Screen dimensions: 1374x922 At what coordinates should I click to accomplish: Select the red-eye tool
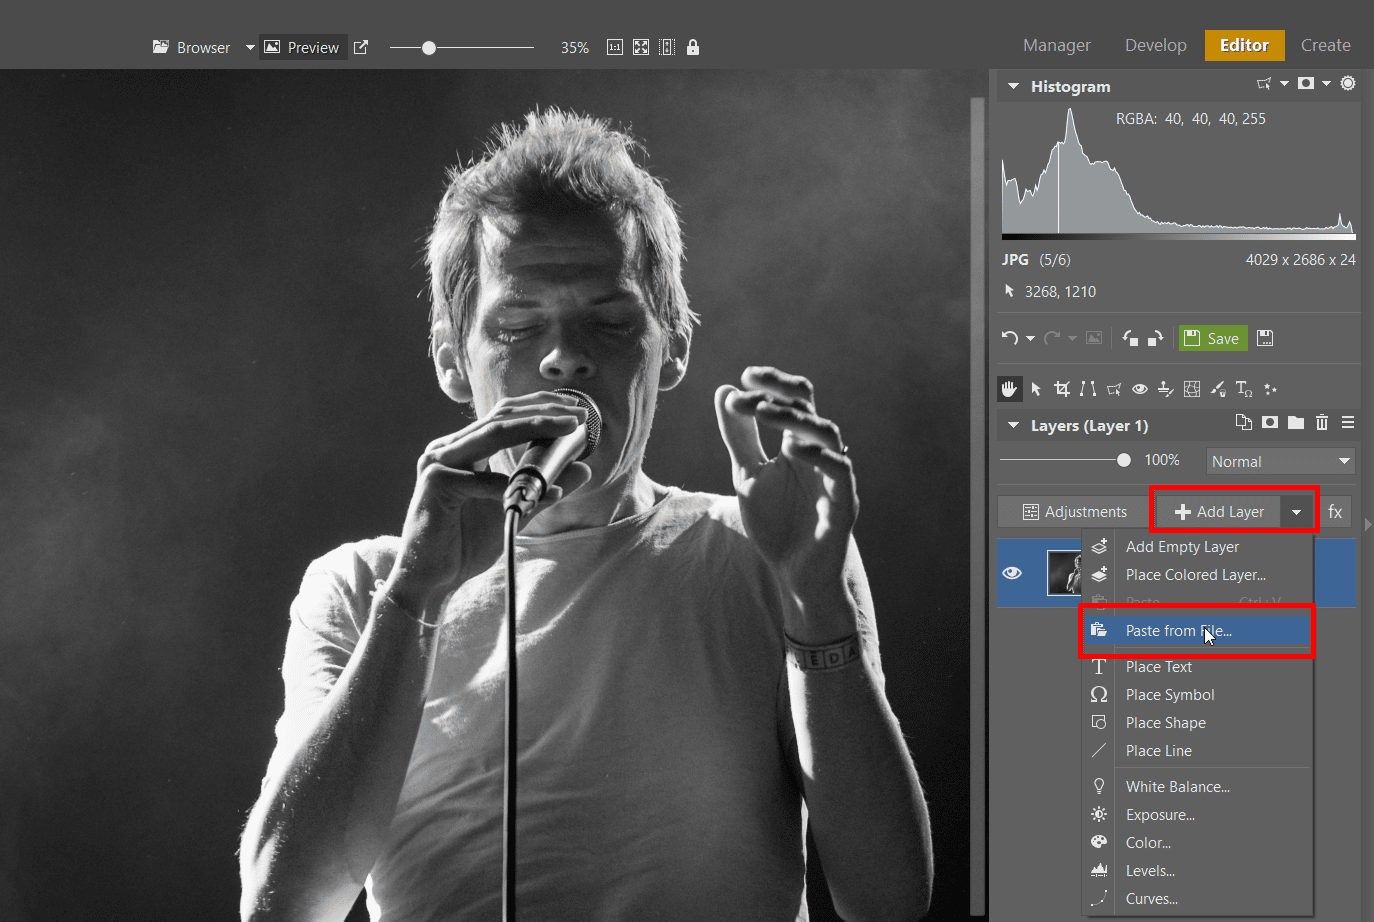1140,389
